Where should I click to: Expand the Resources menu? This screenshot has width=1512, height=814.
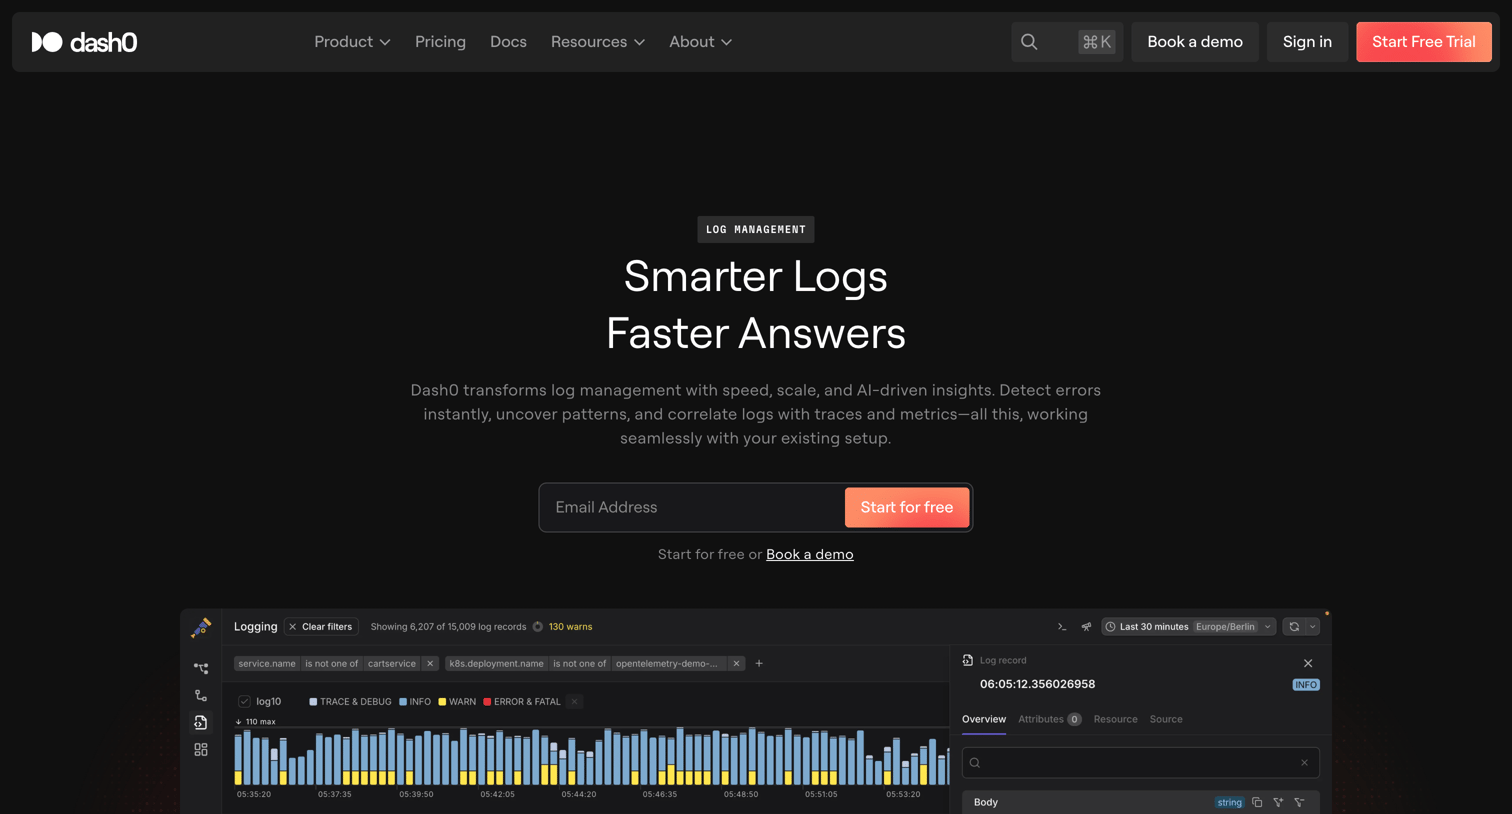click(x=598, y=42)
